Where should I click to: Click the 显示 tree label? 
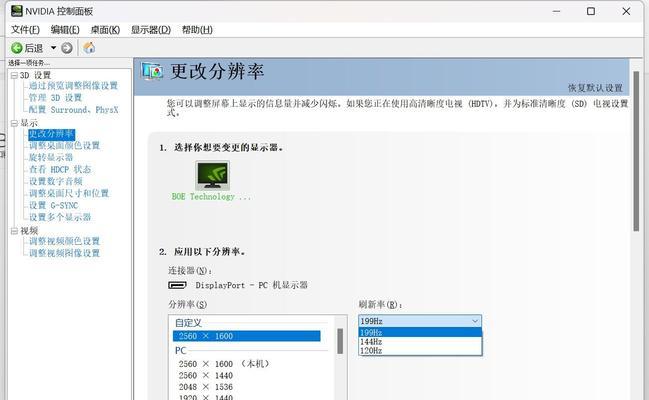29,123
